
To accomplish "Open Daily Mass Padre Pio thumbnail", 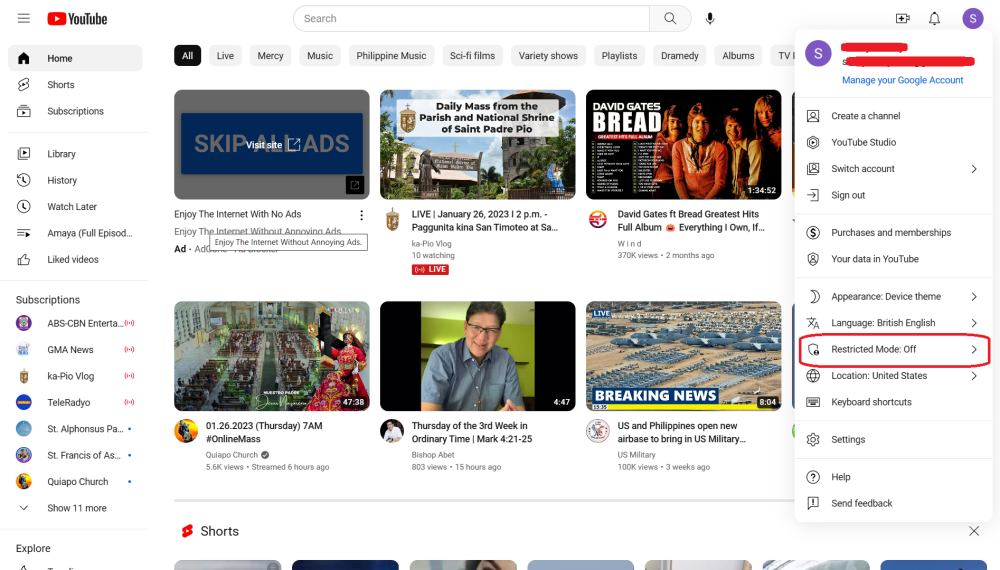I will click(x=478, y=145).
